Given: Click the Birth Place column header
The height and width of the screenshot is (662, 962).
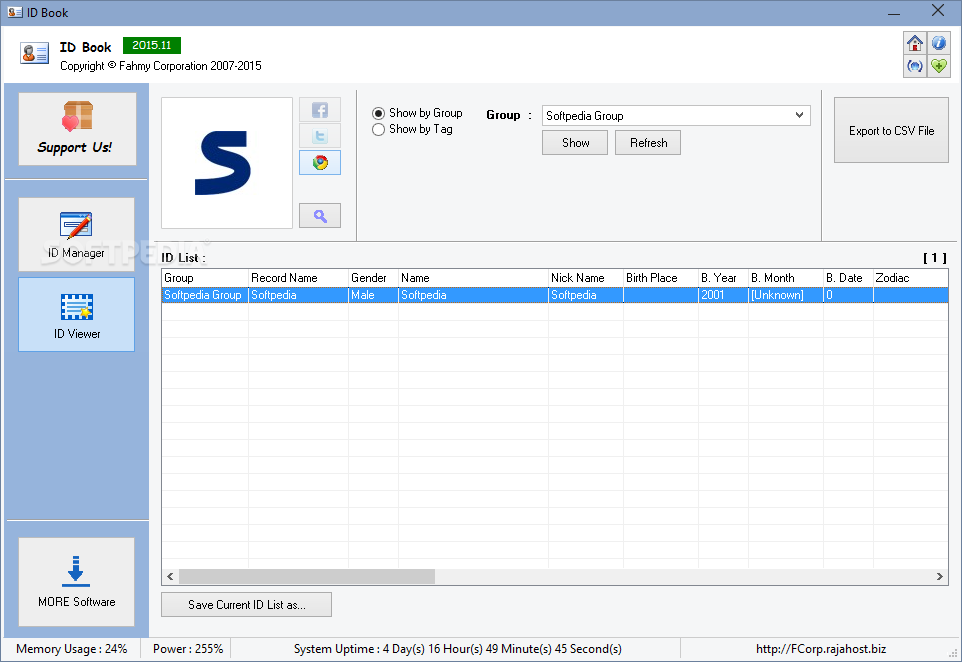Looking at the screenshot, I should (661, 278).
